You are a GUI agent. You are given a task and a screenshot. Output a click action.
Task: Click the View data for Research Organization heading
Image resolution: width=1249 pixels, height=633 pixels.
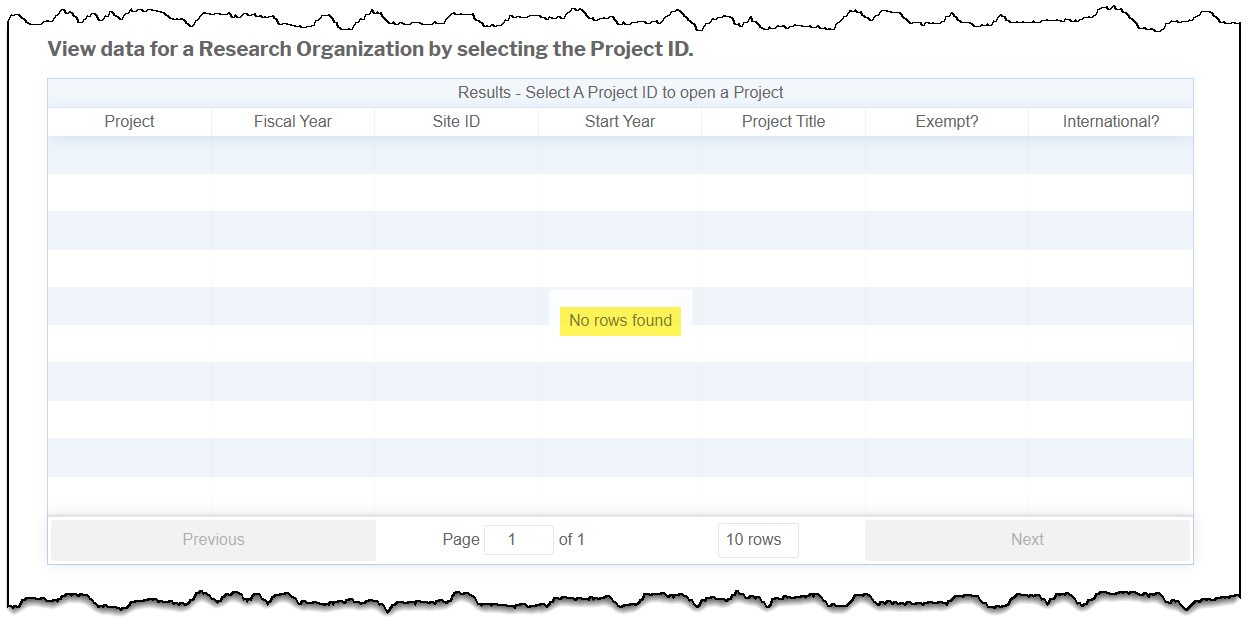pyautogui.click(x=370, y=49)
